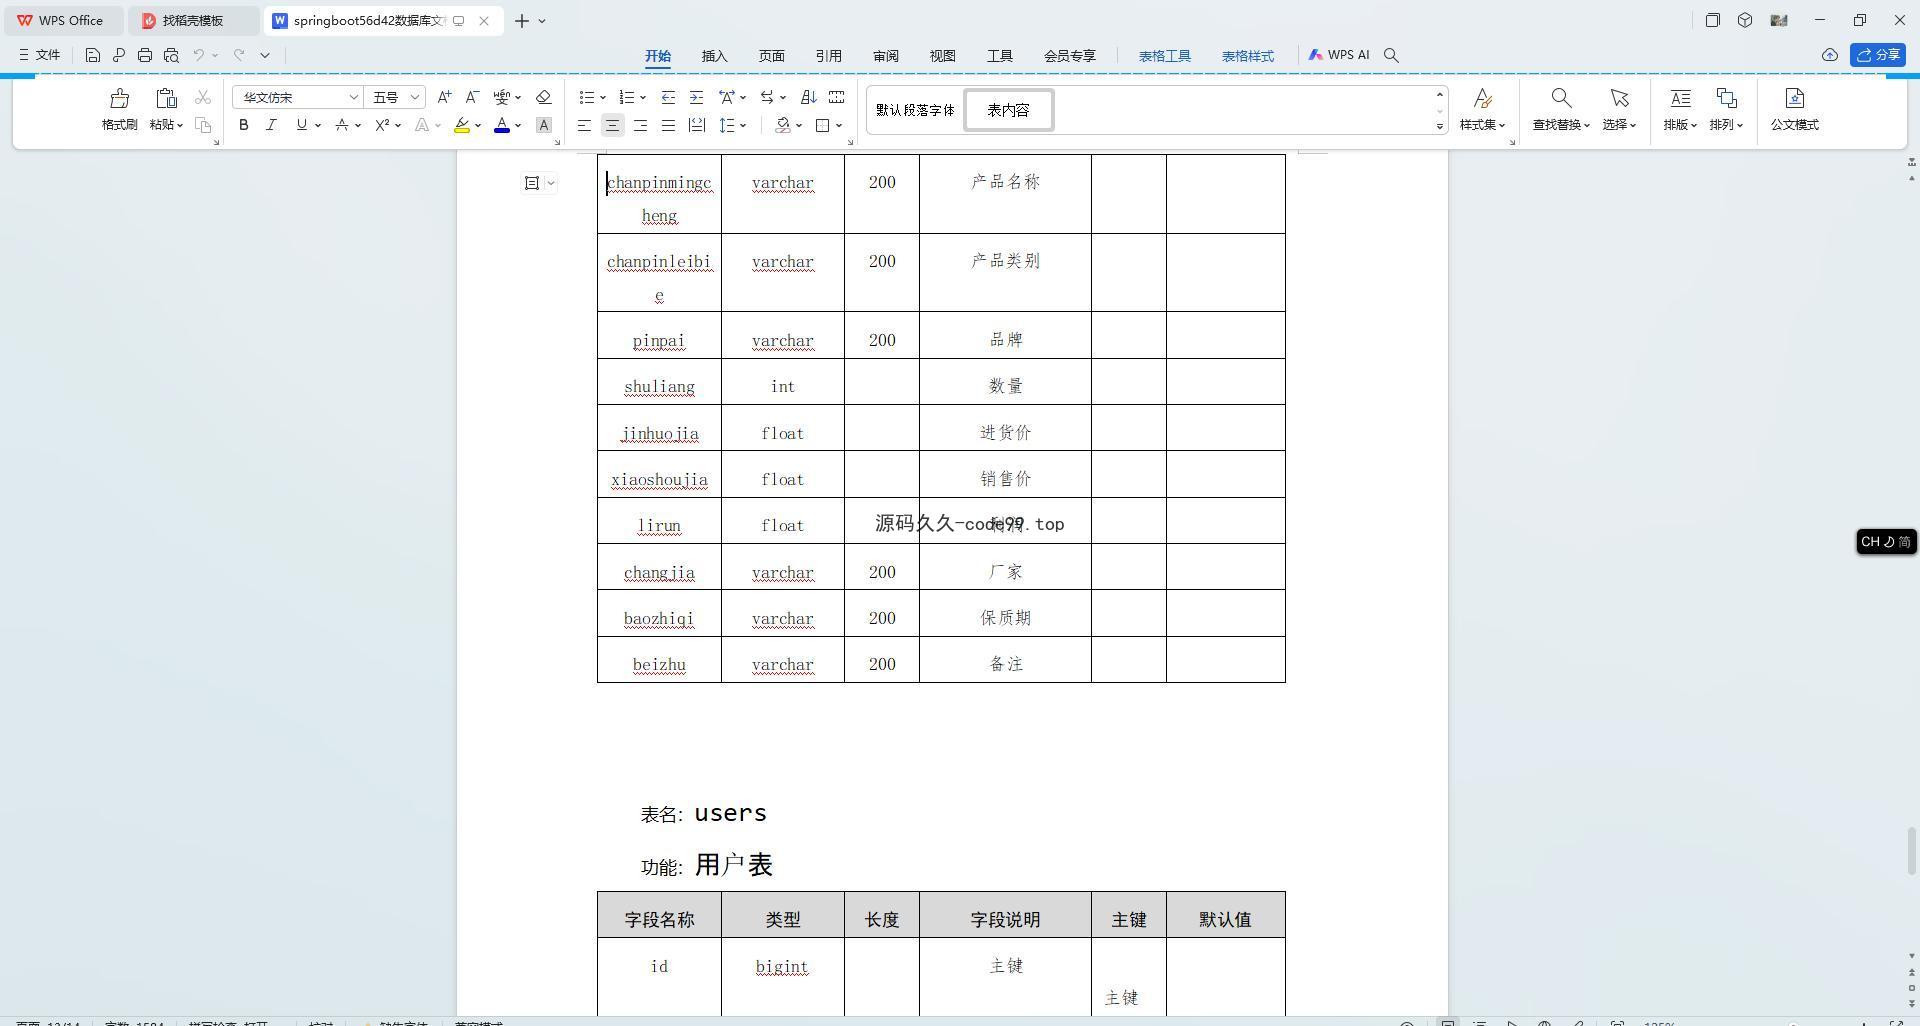The width and height of the screenshot is (1920, 1026).
Task: Decrease font size with A- icon
Action: [472, 97]
